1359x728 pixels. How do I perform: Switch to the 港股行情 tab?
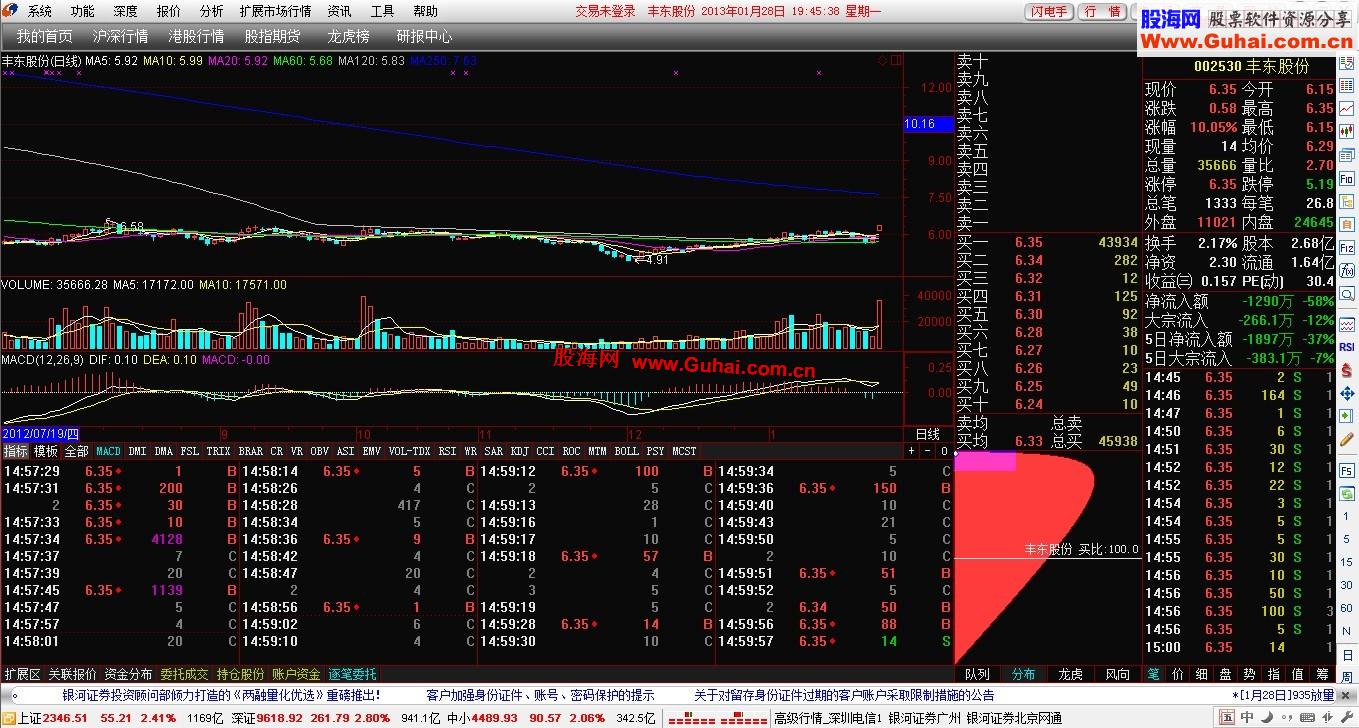click(196, 36)
